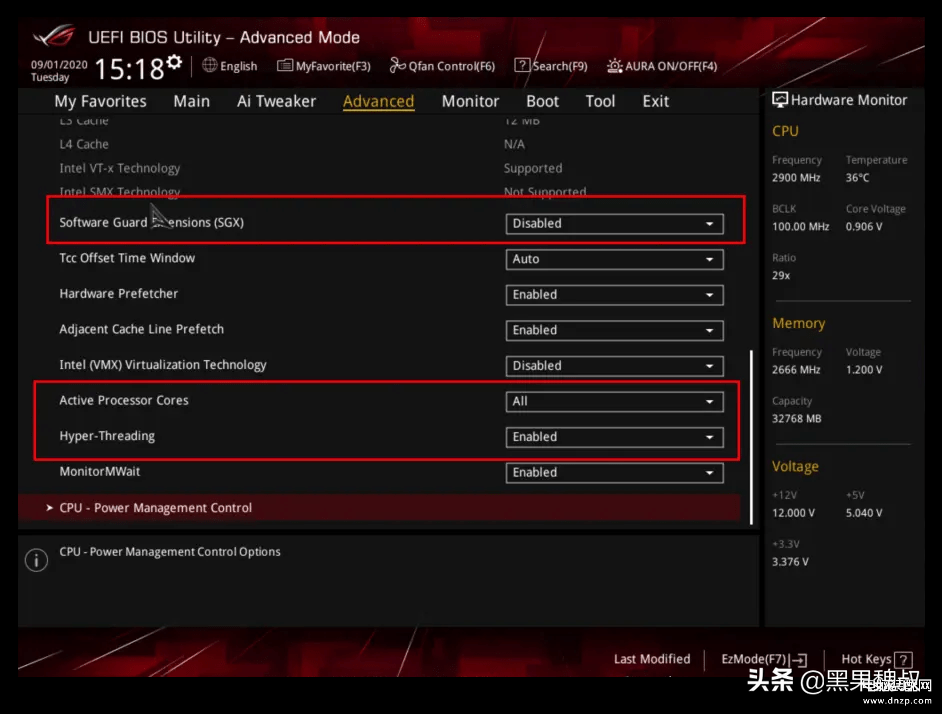Screen dimensions: 942x714
Task: Select the Hyper-Threading label
Action: click(x=107, y=436)
